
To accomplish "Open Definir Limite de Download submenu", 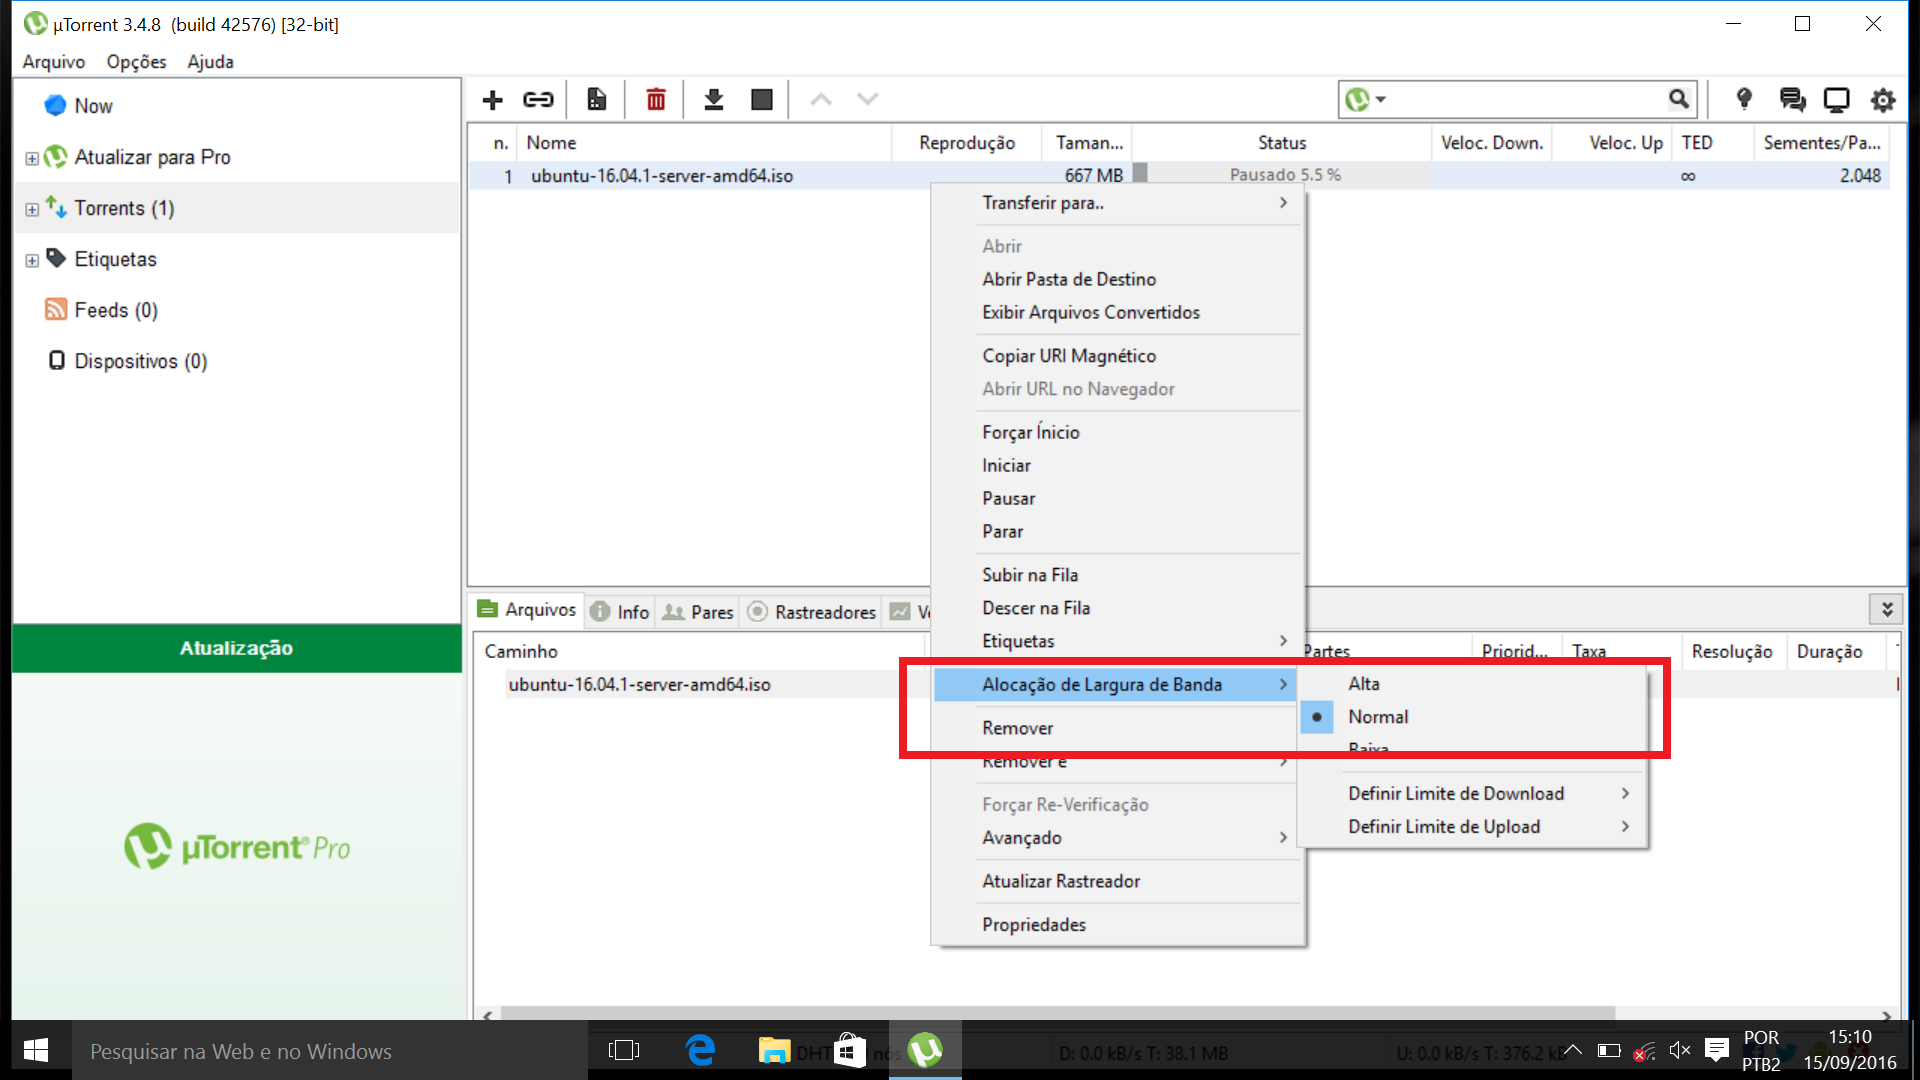I will [x=1472, y=794].
